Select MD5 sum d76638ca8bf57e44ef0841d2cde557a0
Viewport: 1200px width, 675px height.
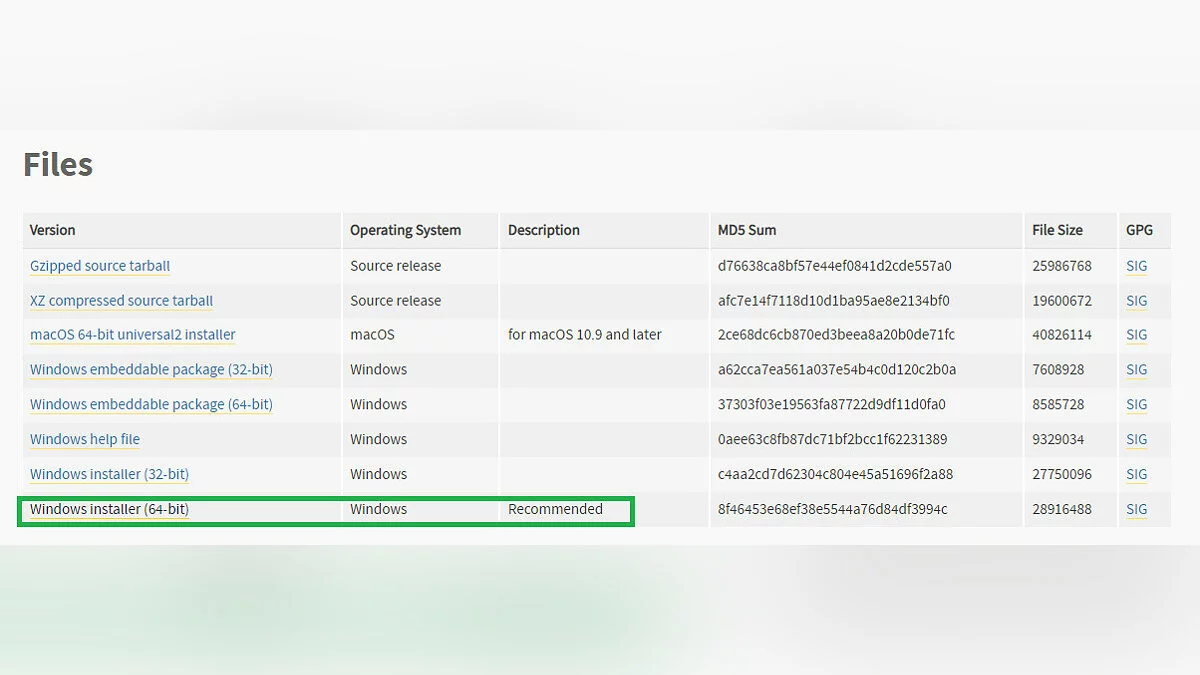834,266
